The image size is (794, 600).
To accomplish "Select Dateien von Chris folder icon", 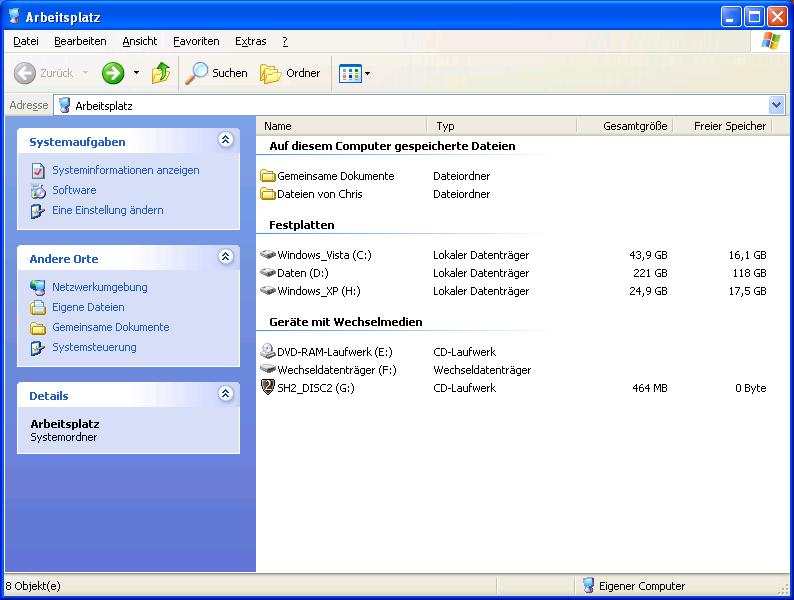I will click(267, 194).
